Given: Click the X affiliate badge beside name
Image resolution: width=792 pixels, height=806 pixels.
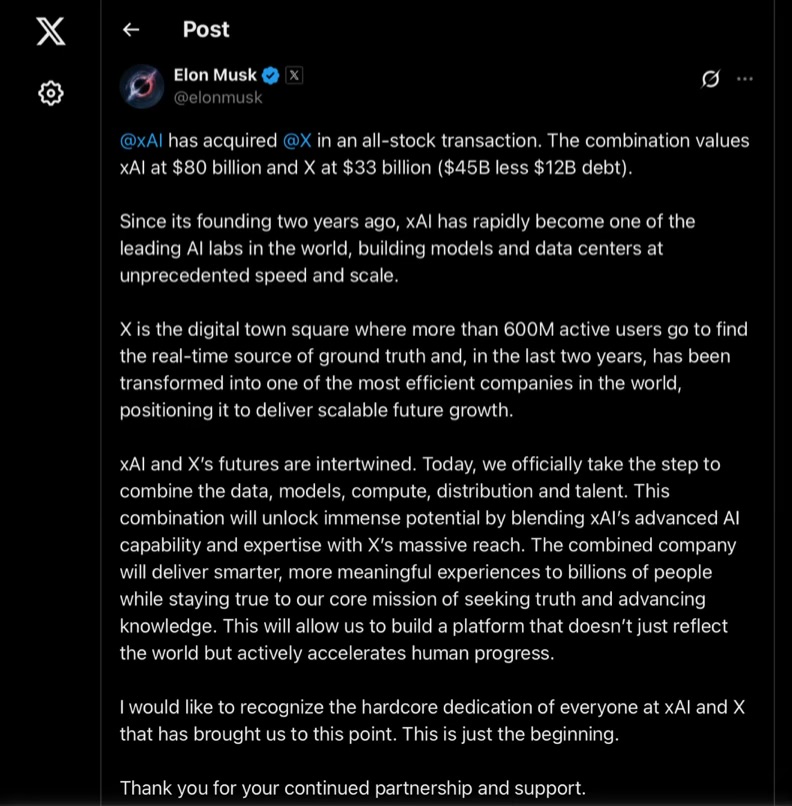Looking at the screenshot, I should [294, 75].
